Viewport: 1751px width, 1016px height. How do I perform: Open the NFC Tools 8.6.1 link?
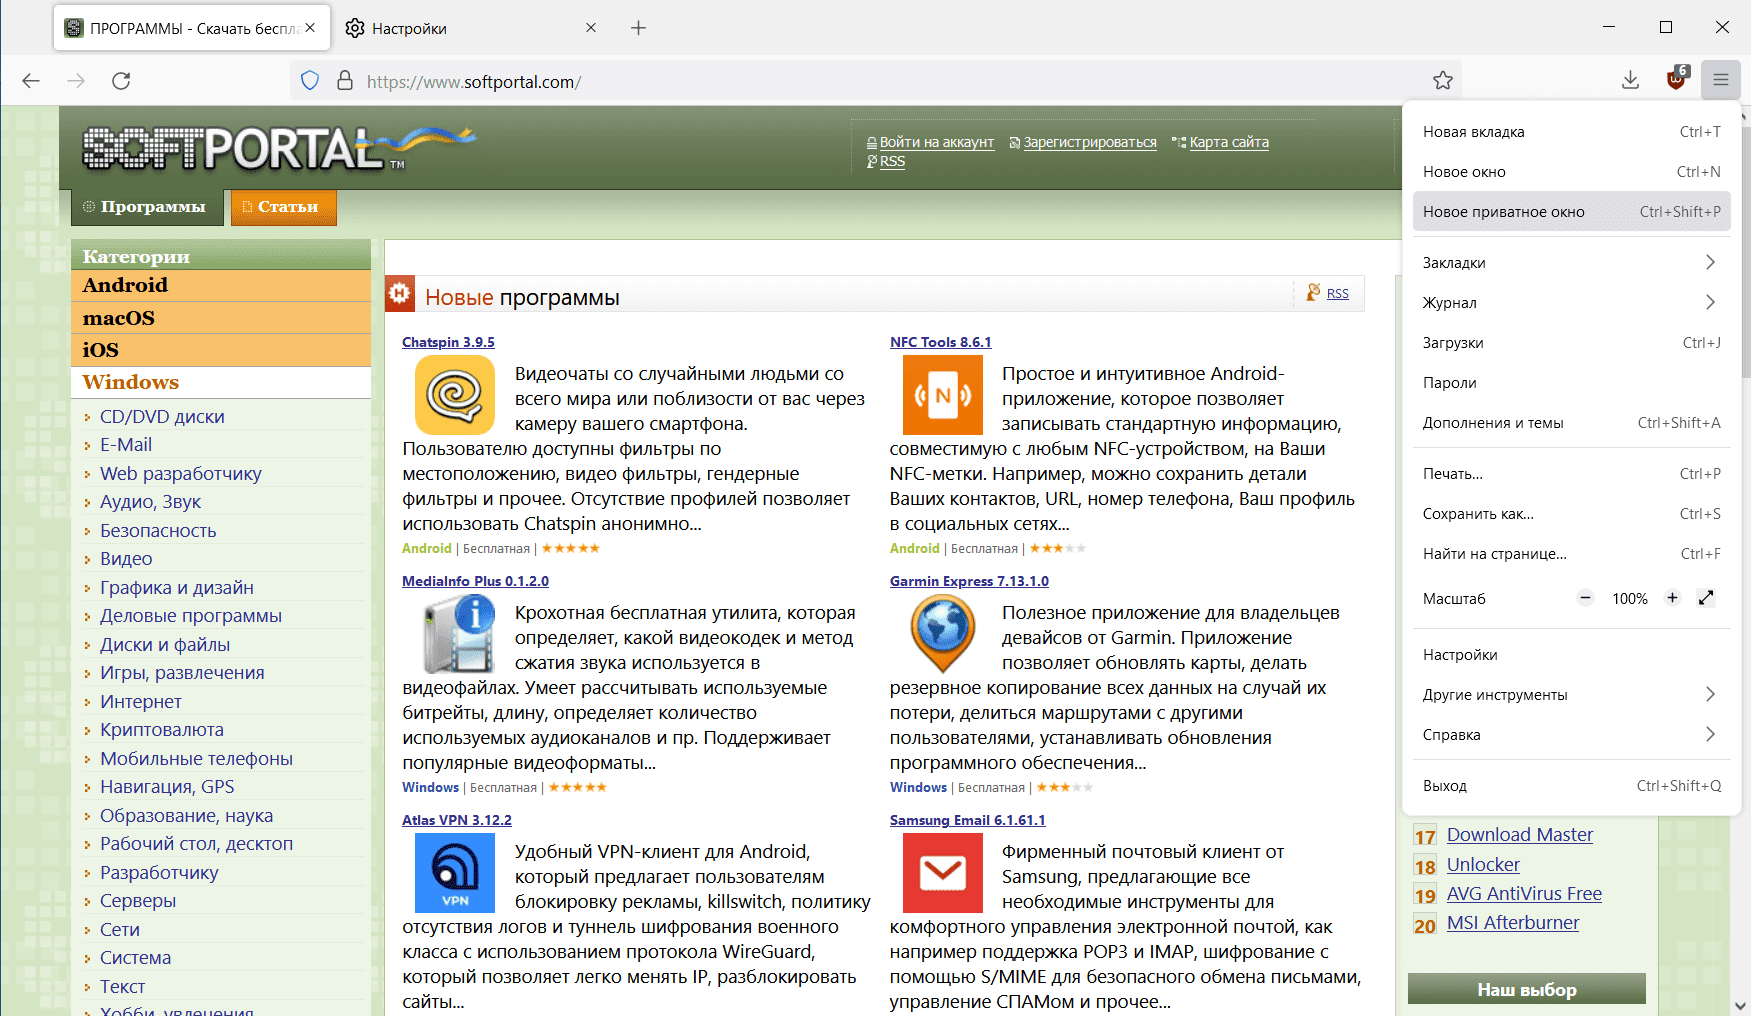(x=941, y=342)
